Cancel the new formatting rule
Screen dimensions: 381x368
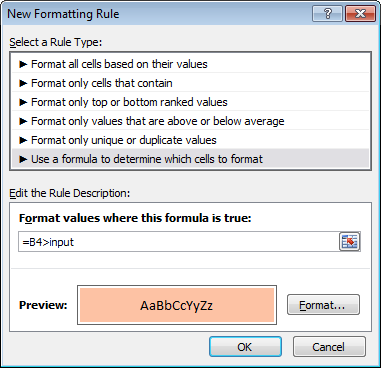point(329,347)
